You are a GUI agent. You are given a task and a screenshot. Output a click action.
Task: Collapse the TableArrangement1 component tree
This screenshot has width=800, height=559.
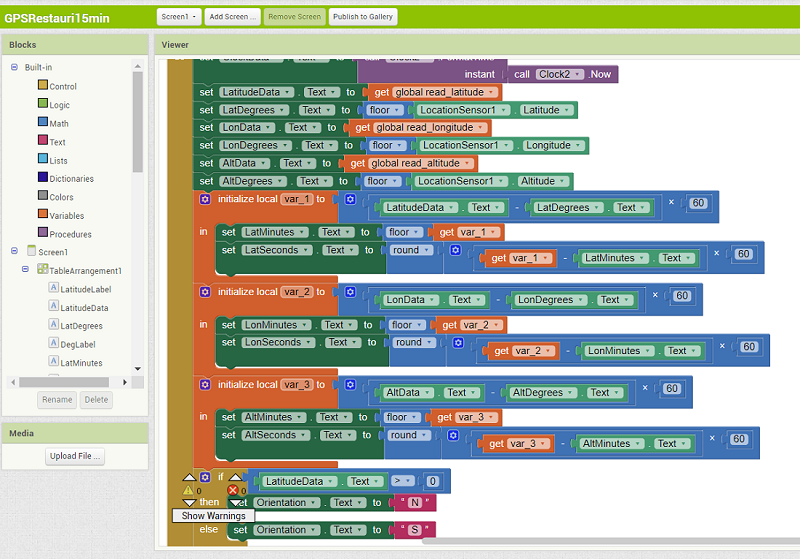click(x=27, y=270)
